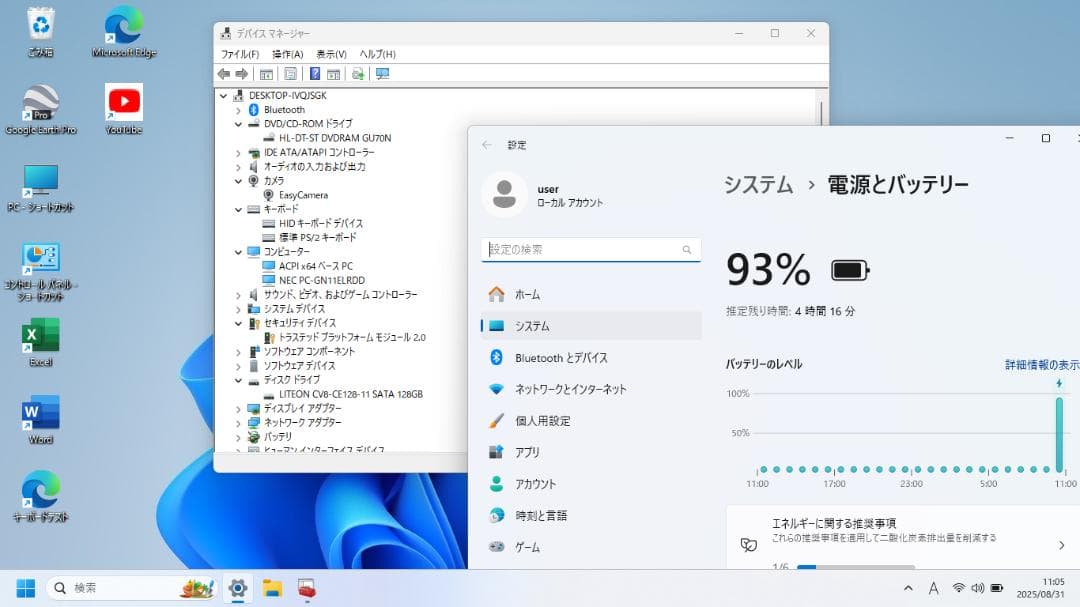Click the Gaming controller icon in Settings sidebar
The width and height of the screenshot is (1080, 607).
coord(498,547)
